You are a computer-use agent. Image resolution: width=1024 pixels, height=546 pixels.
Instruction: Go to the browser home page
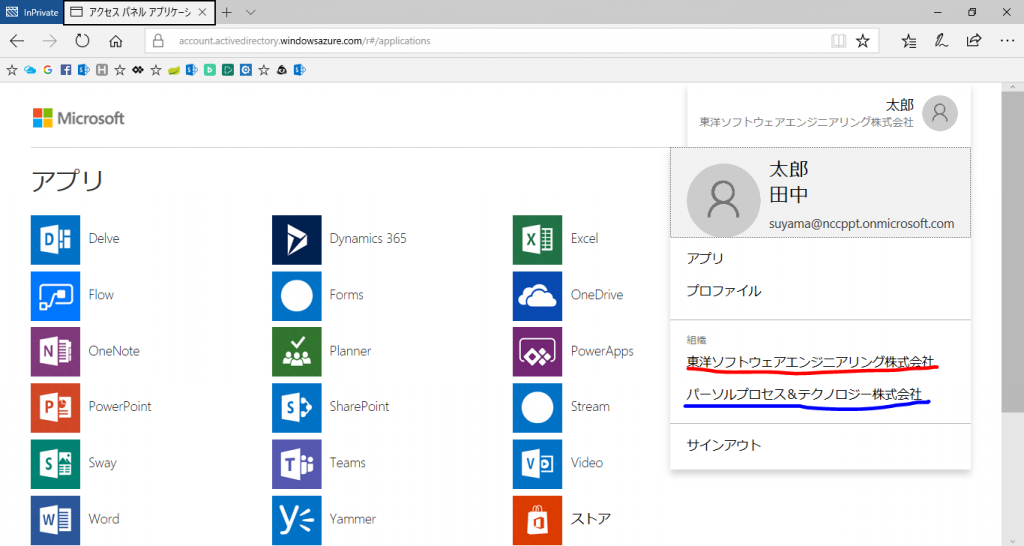coord(116,41)
